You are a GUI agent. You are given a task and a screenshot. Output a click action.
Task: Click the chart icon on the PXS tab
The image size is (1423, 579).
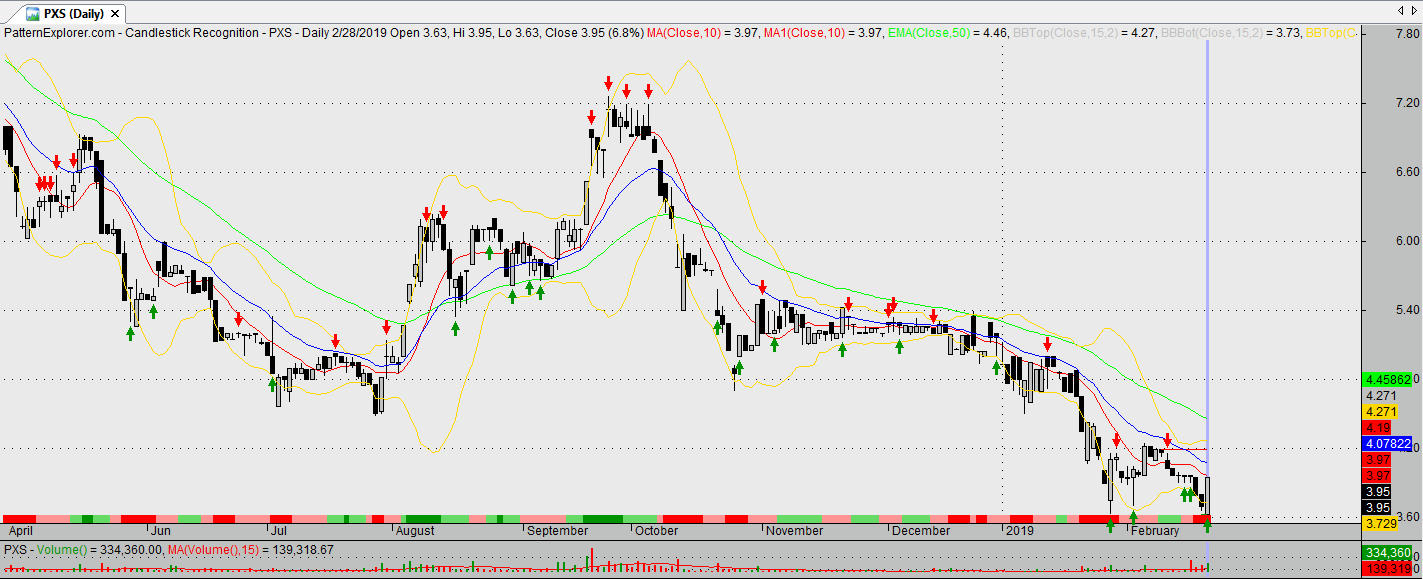click(x=33, y=14)
